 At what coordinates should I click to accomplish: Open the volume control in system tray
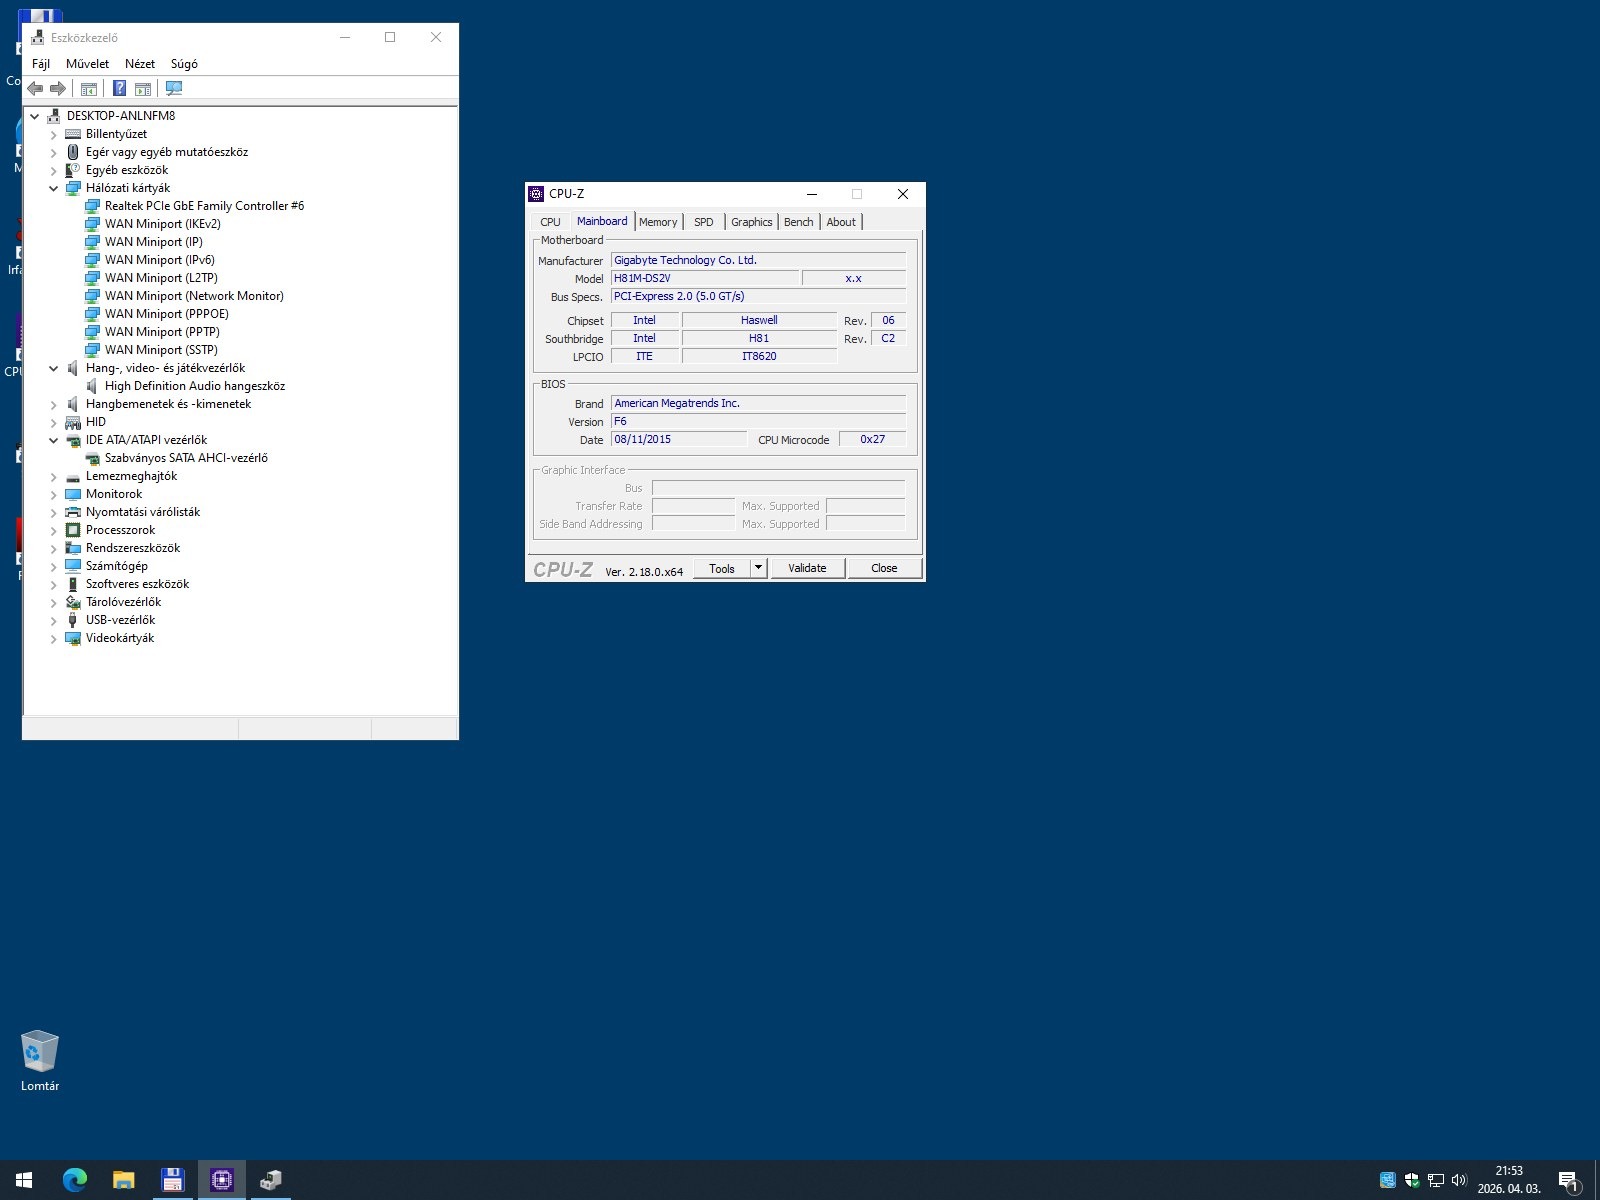pos(1459,1180)
